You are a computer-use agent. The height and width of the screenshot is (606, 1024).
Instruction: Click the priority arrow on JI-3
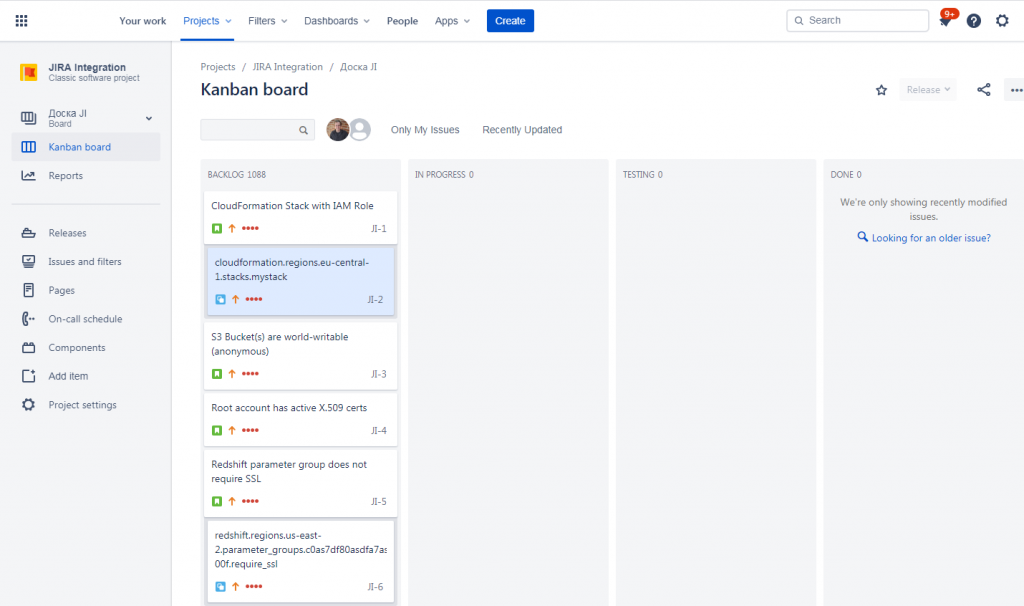click(232, 374)
